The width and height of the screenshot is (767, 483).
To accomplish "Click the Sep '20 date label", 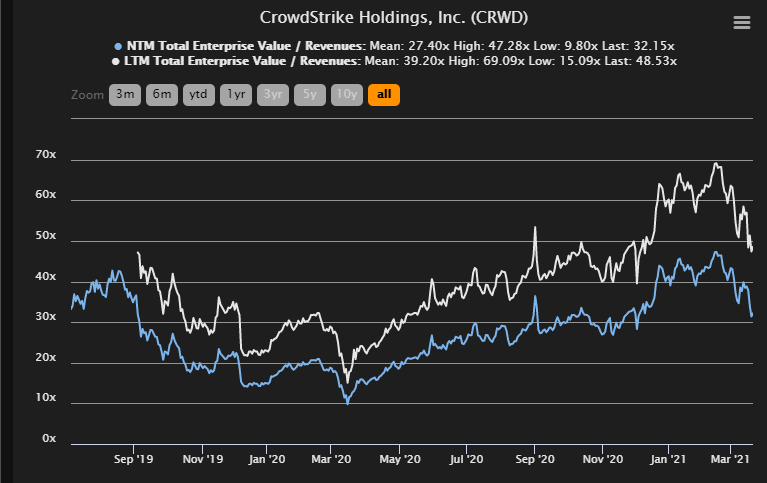I will tap(535, 460).
